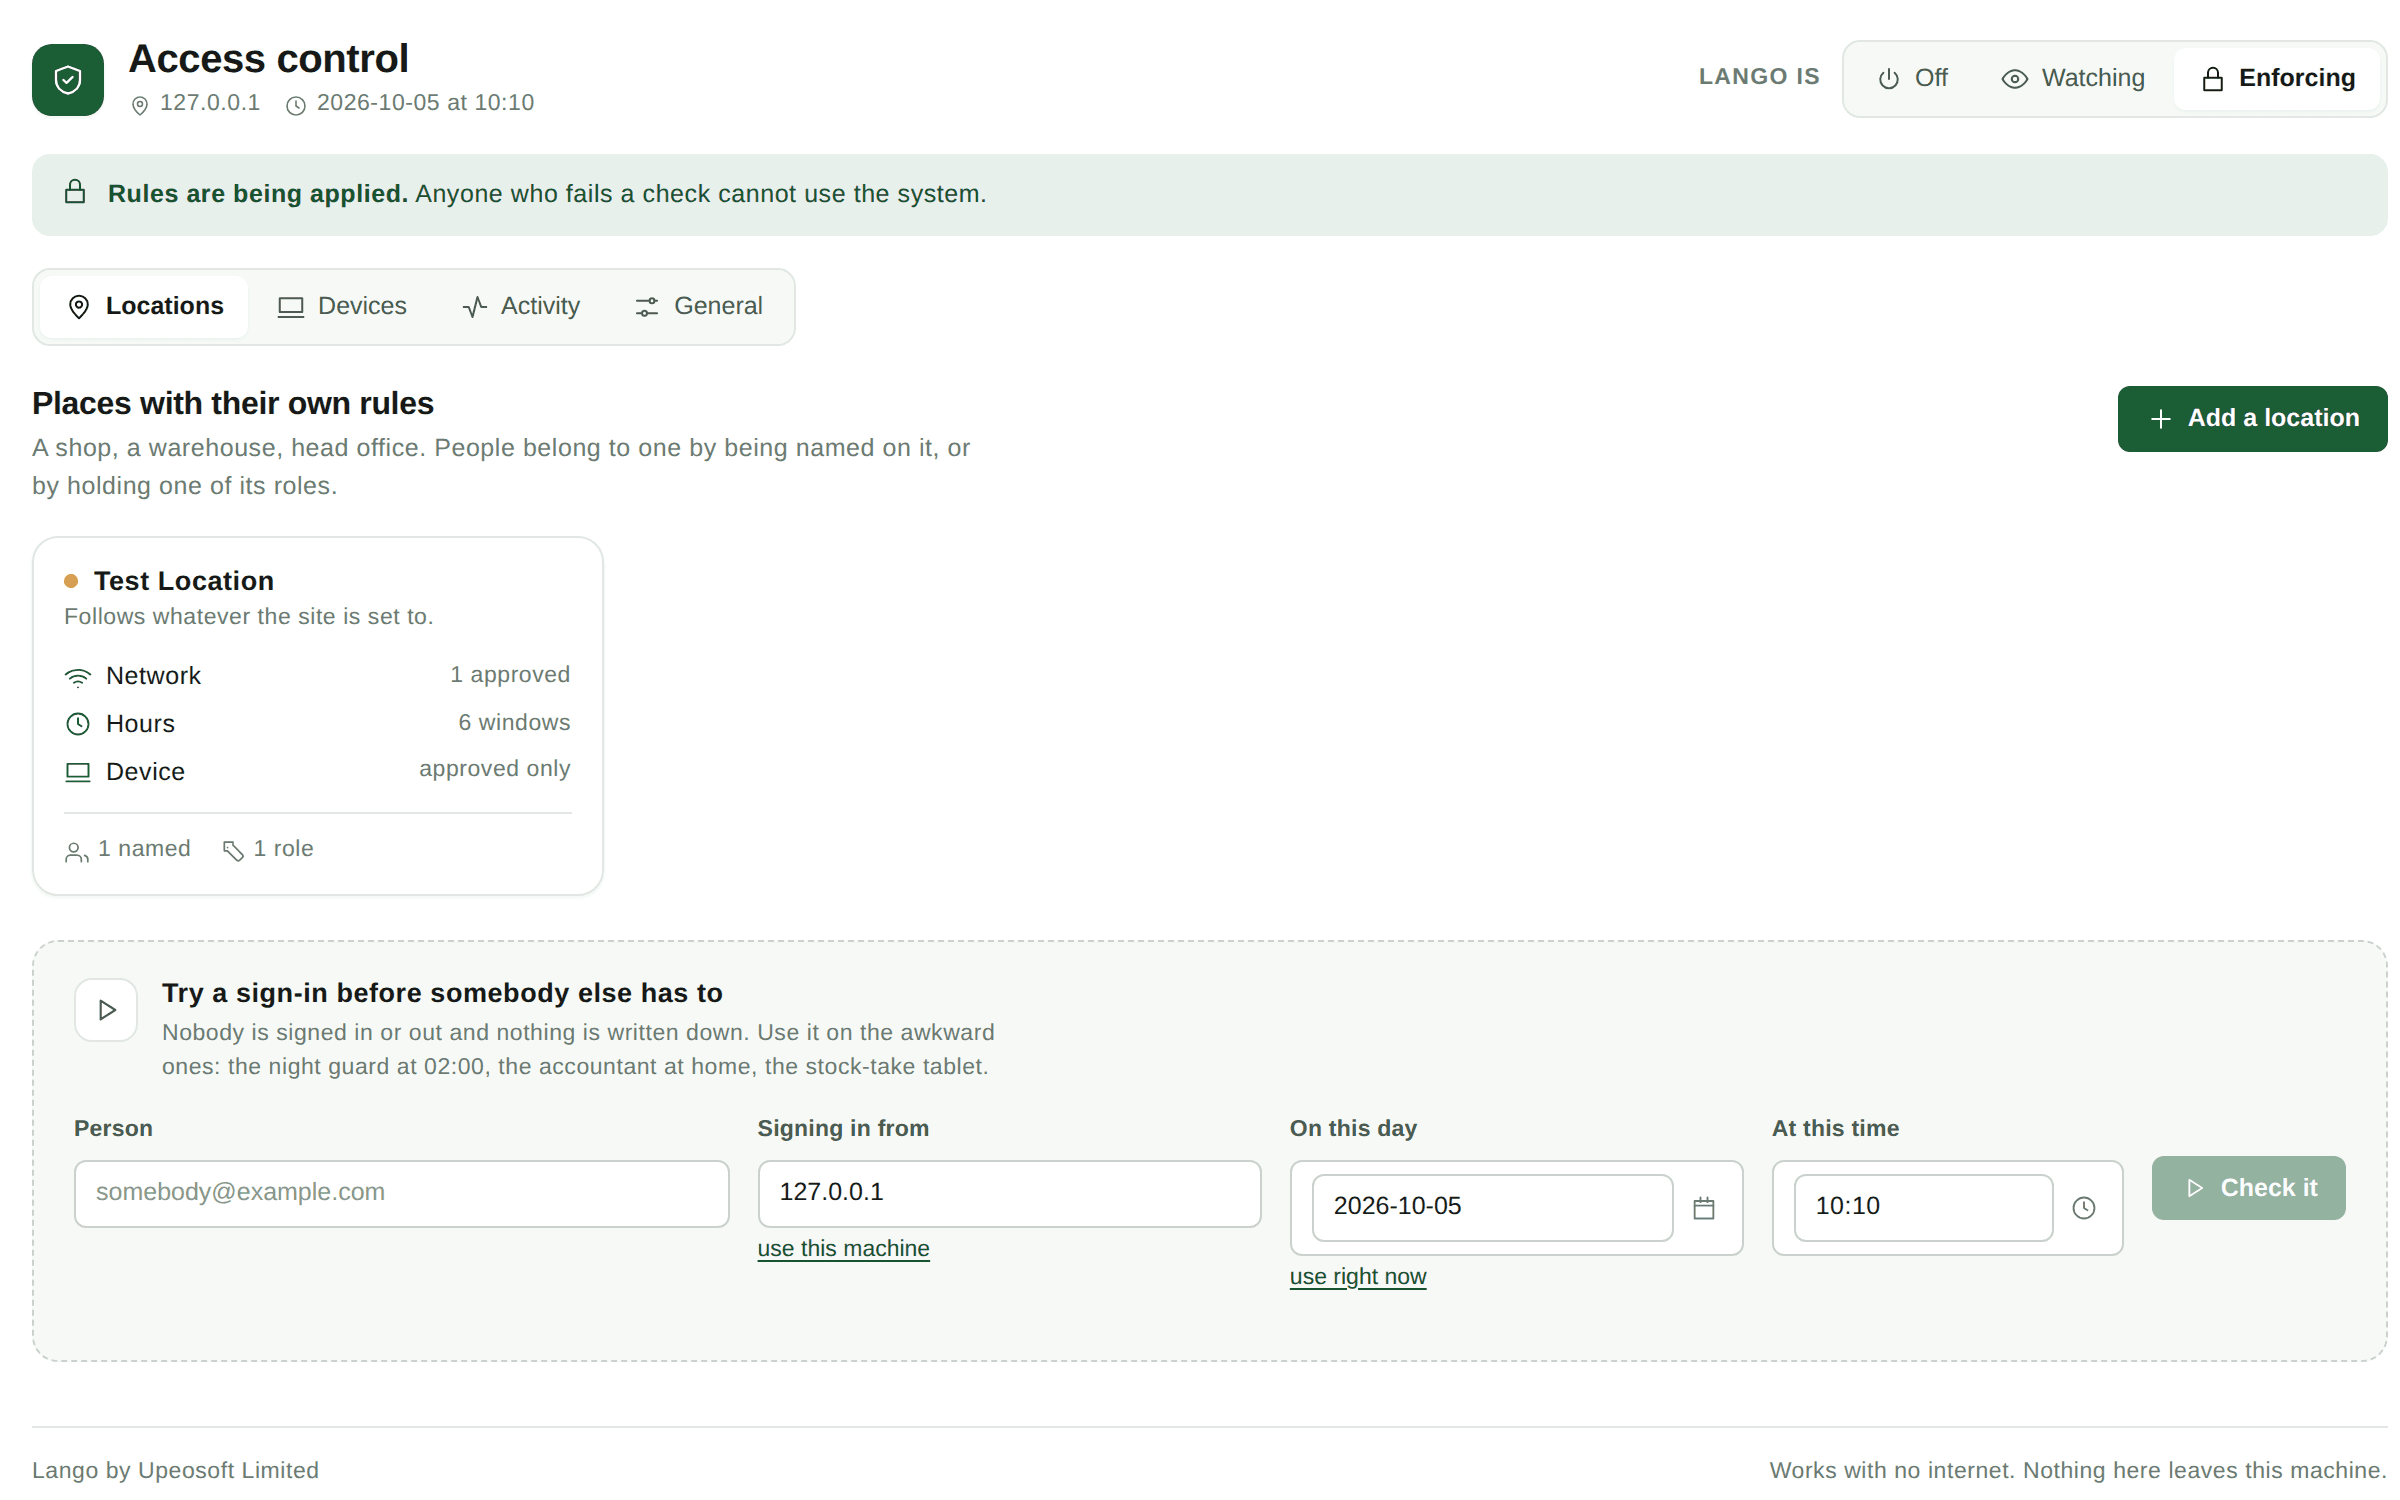Click the Check it button
Viewport: 2400px width, 1500px height.
[2248, 1188]
